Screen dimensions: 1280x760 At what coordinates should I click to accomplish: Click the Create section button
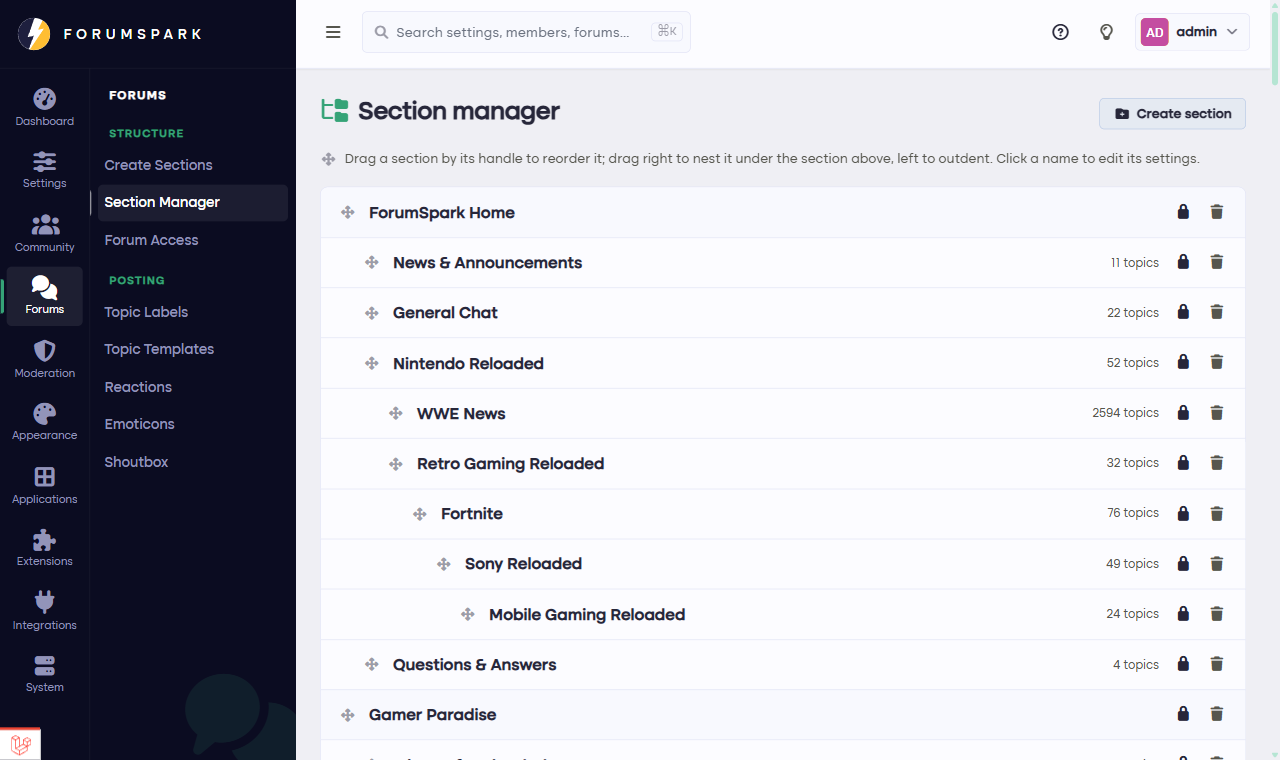click(1172, 114)
